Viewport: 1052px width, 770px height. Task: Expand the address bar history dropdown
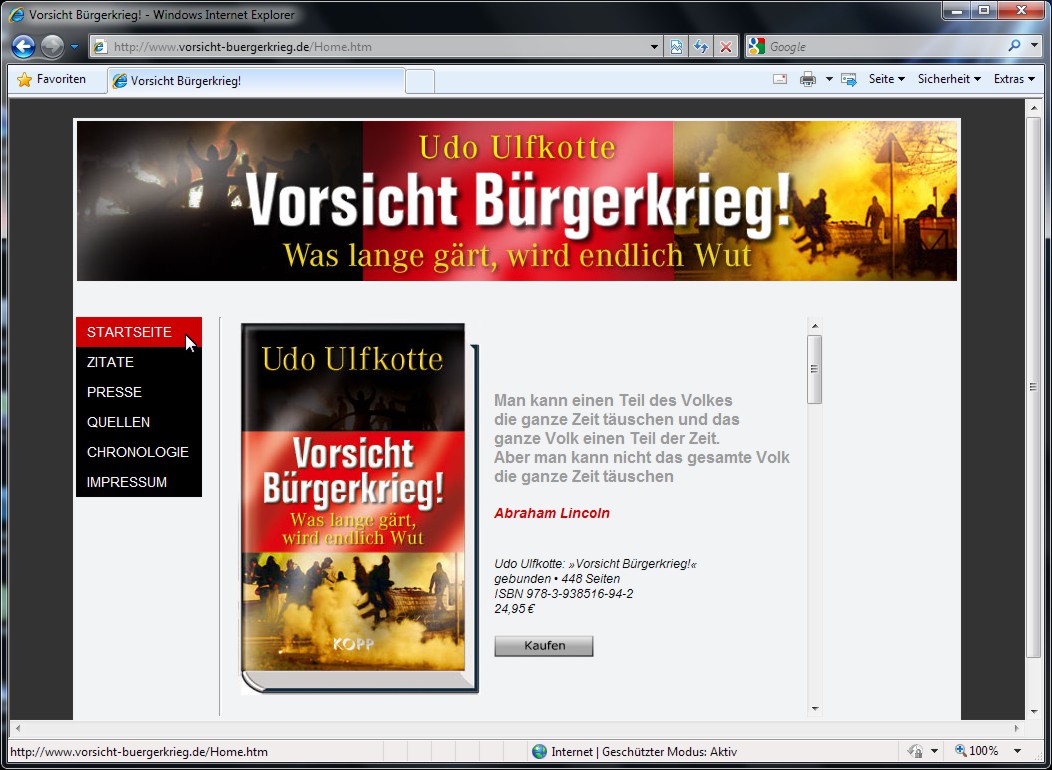pos(655,47)
